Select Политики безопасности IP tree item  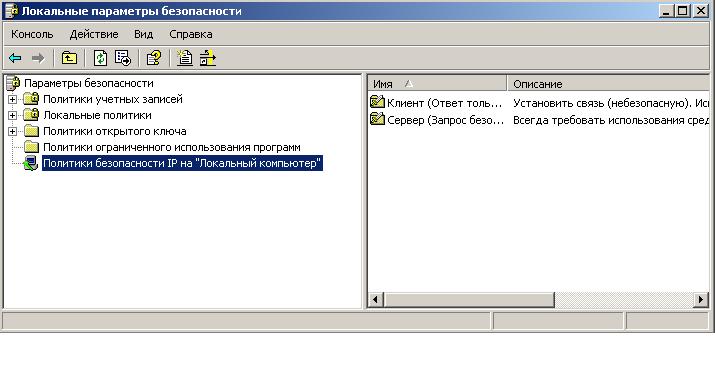click(182, 163)
